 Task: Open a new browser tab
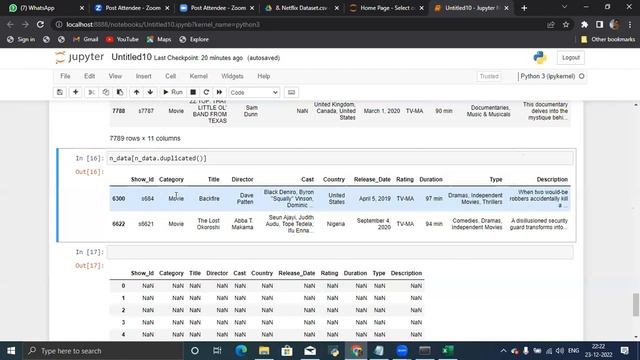click(x=524, y=8)
